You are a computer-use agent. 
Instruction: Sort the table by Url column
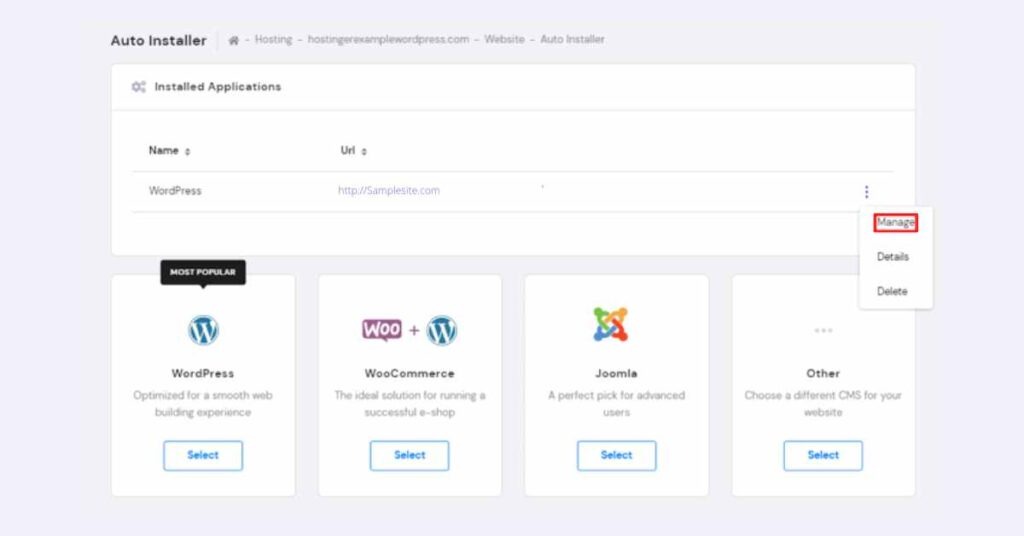353,151
